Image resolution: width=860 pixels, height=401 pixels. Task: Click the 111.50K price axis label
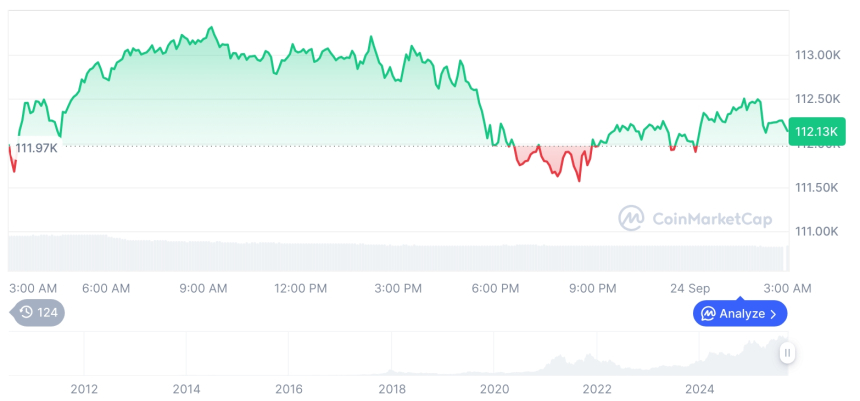[x=816, y=188]
